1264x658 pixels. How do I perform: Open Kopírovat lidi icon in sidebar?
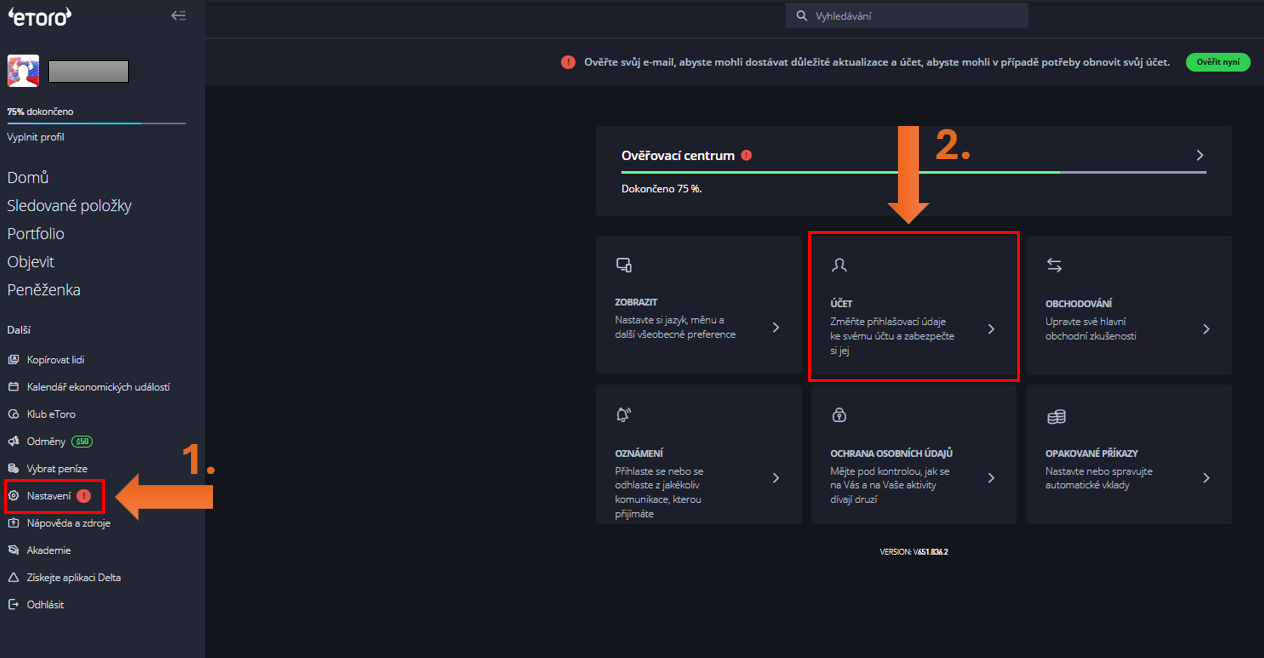coord(13,359)
